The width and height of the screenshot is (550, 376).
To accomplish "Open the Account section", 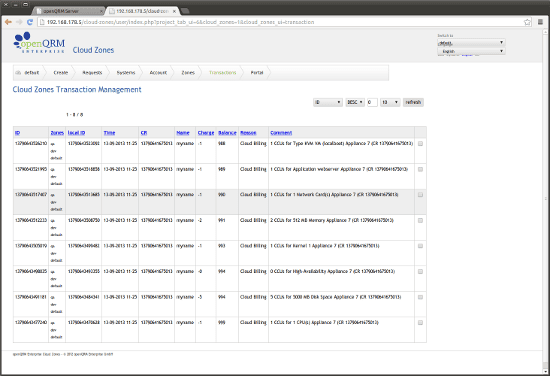I will tap(158, 73).
